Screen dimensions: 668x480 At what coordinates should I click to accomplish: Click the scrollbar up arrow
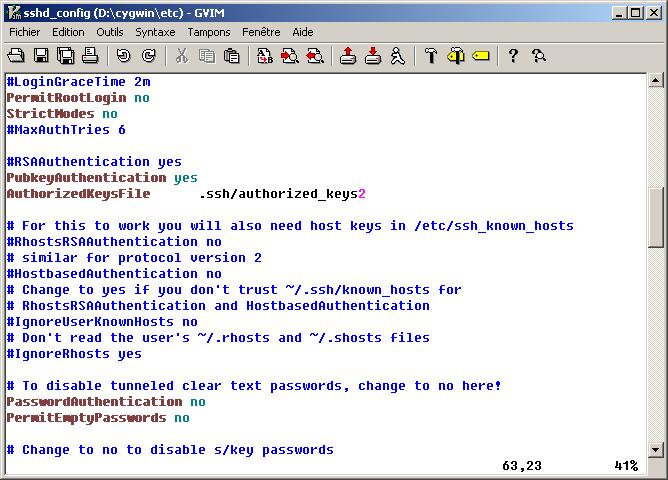657,82
